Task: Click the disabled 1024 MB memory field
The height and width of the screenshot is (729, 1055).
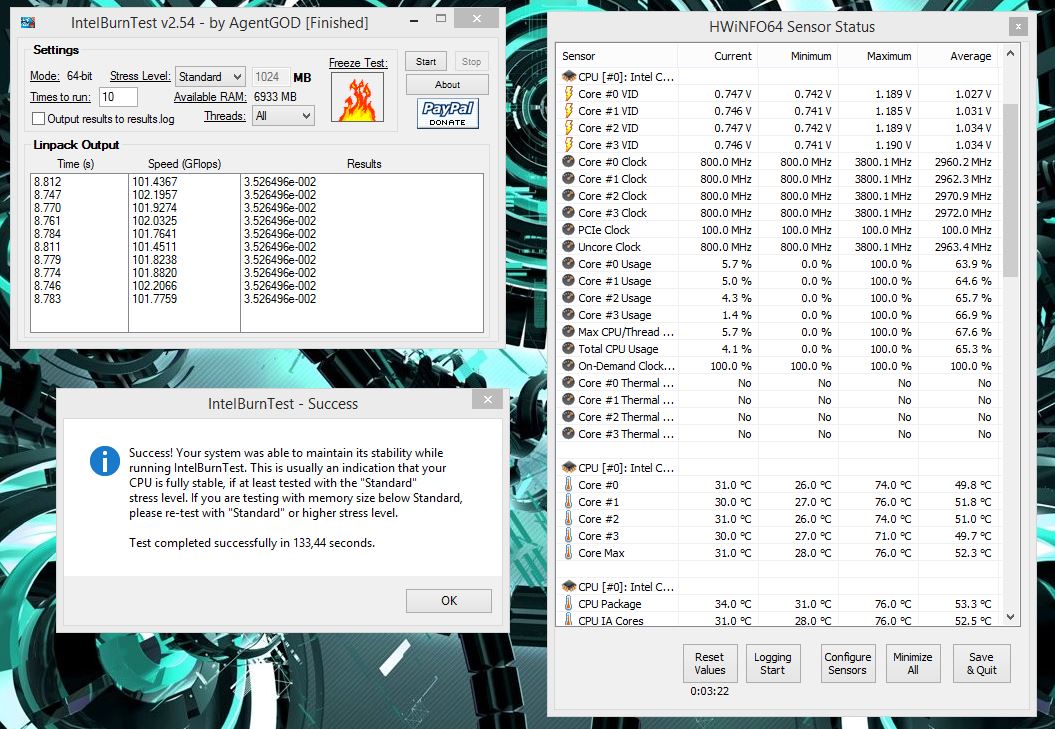Action: click(x=270, y=77)
